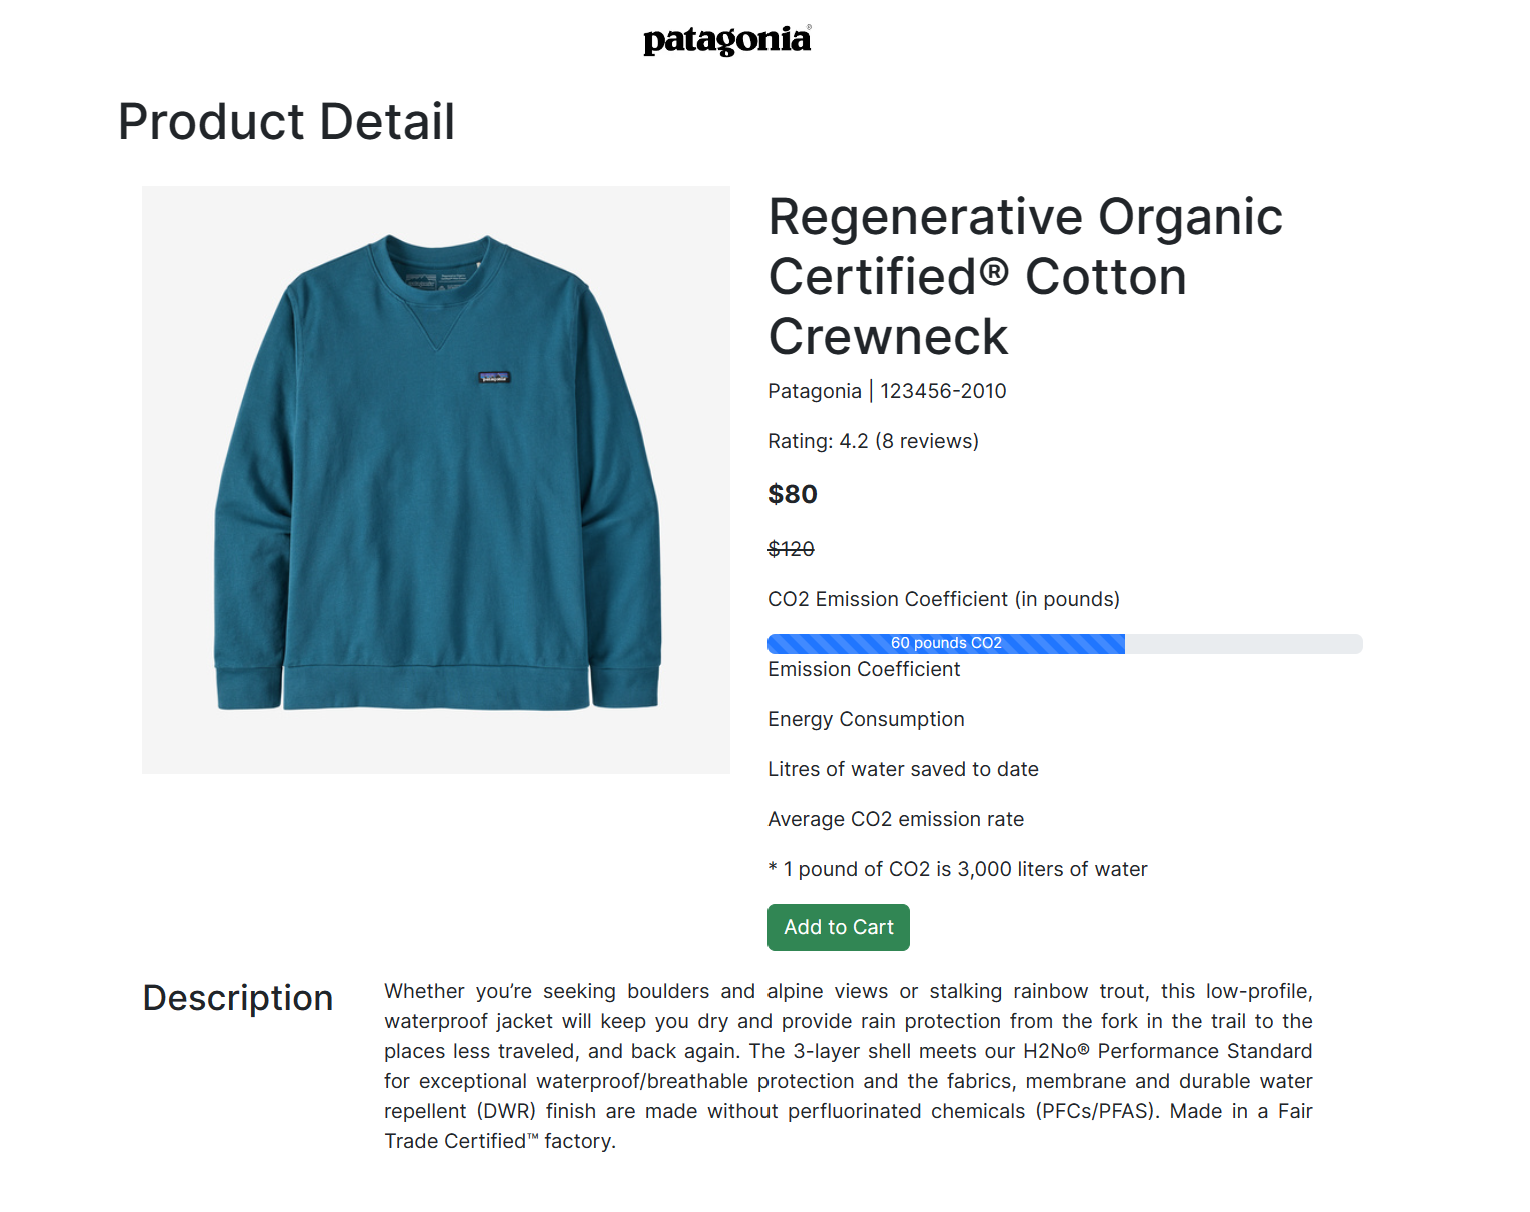The image size is (1530, 1212).
Task: Select the product SKU 123456-2010
Action: tap(943, 391)
